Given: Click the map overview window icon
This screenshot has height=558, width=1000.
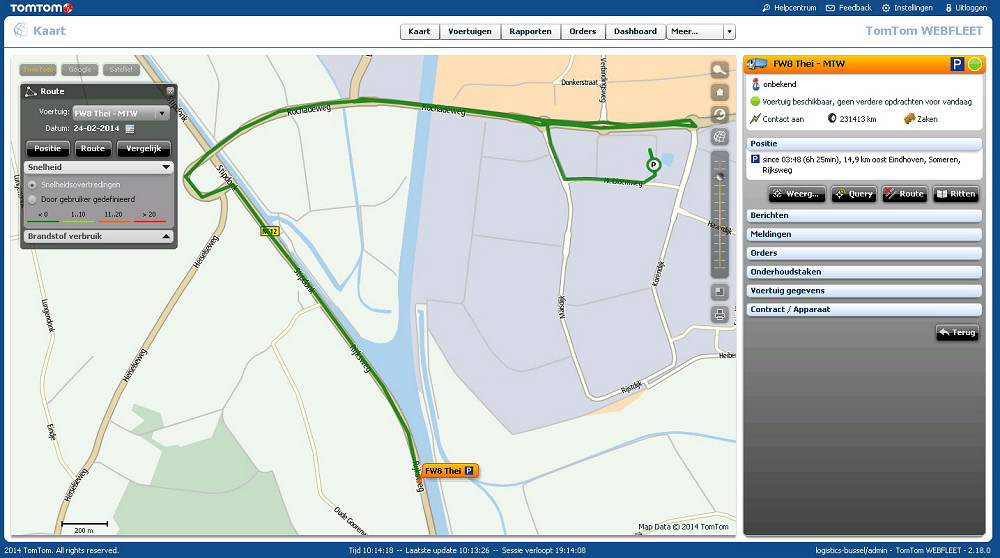Looking at the screenshot, I should 719,292.
